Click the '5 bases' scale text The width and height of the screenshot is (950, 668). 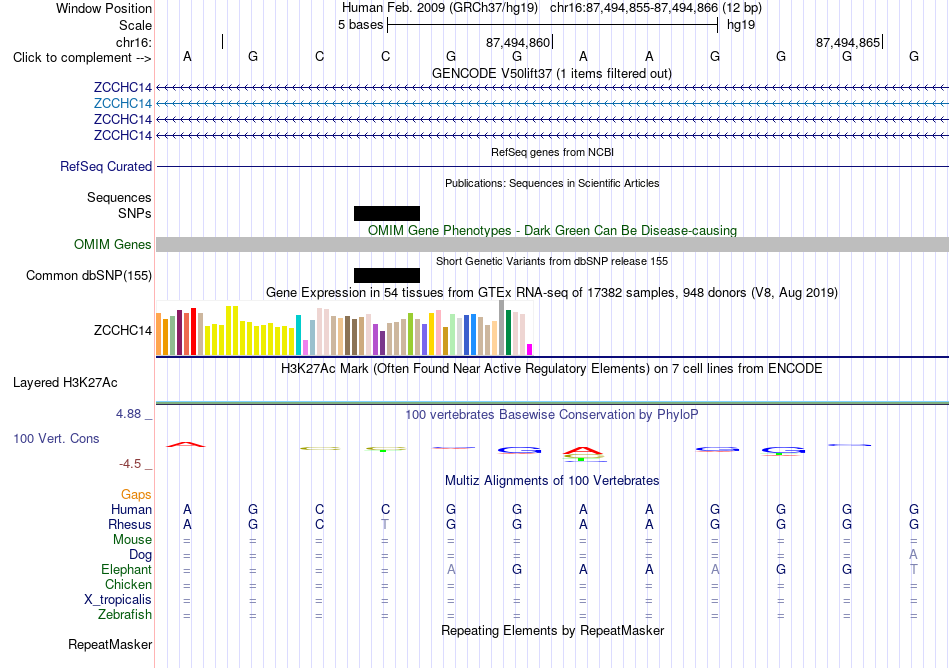click(x=360, y=25)
